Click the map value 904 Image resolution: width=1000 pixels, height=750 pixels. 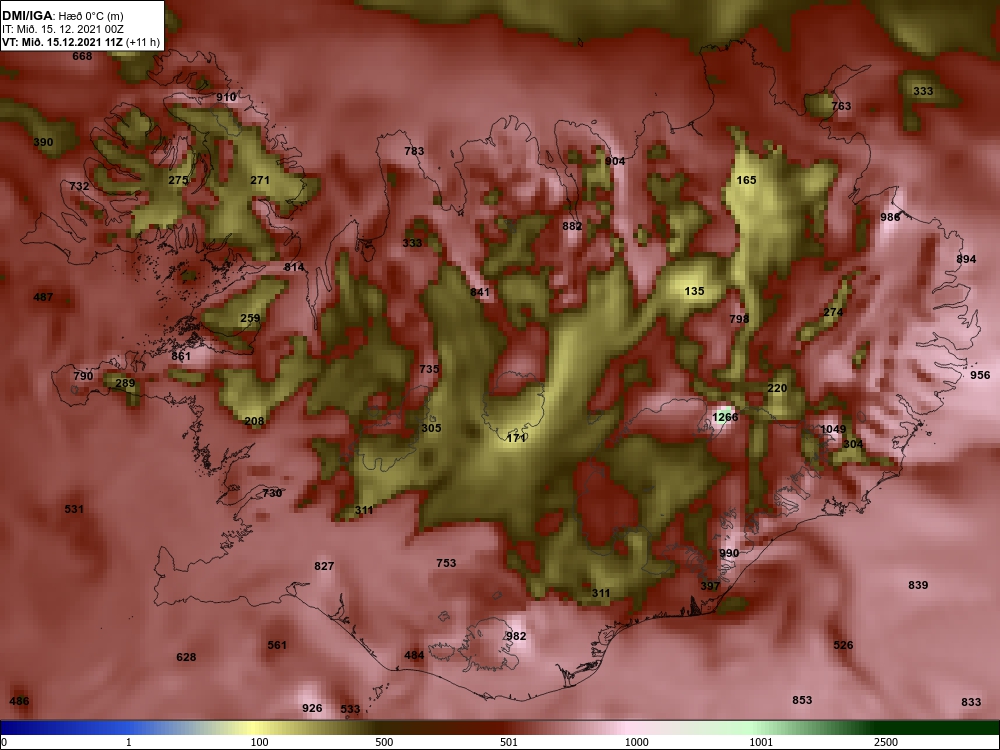pyautogui.click(x=615, y=161)
